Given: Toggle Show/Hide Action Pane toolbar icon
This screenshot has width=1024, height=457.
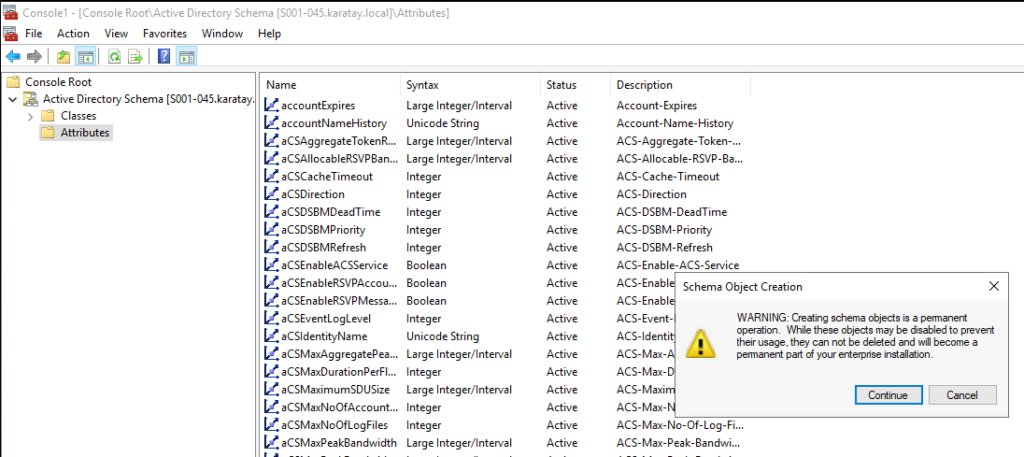Looking at the screenshot, I should pyautogui.click(x=186, y=57).
